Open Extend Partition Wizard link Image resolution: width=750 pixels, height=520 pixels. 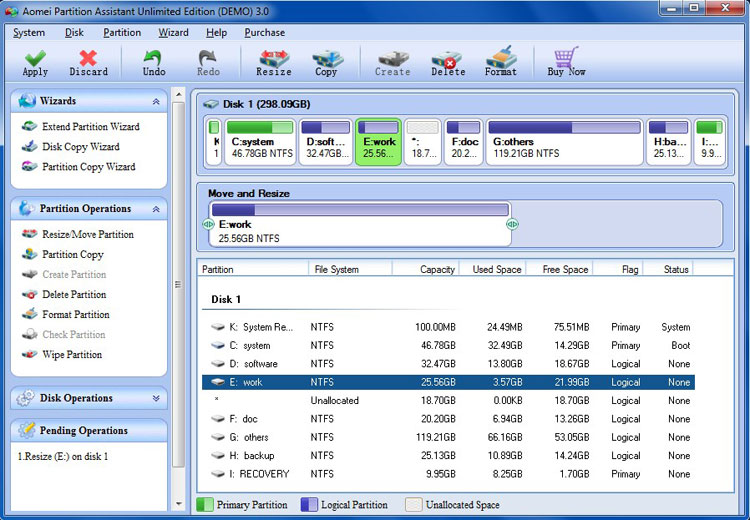pyautogui.click(x=90, y=127)
